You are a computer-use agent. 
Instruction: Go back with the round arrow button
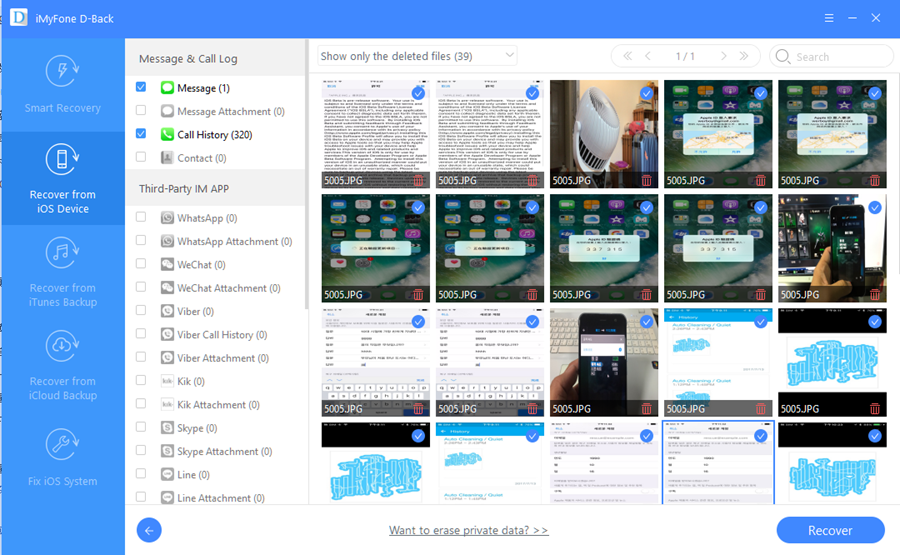point(149,530)
